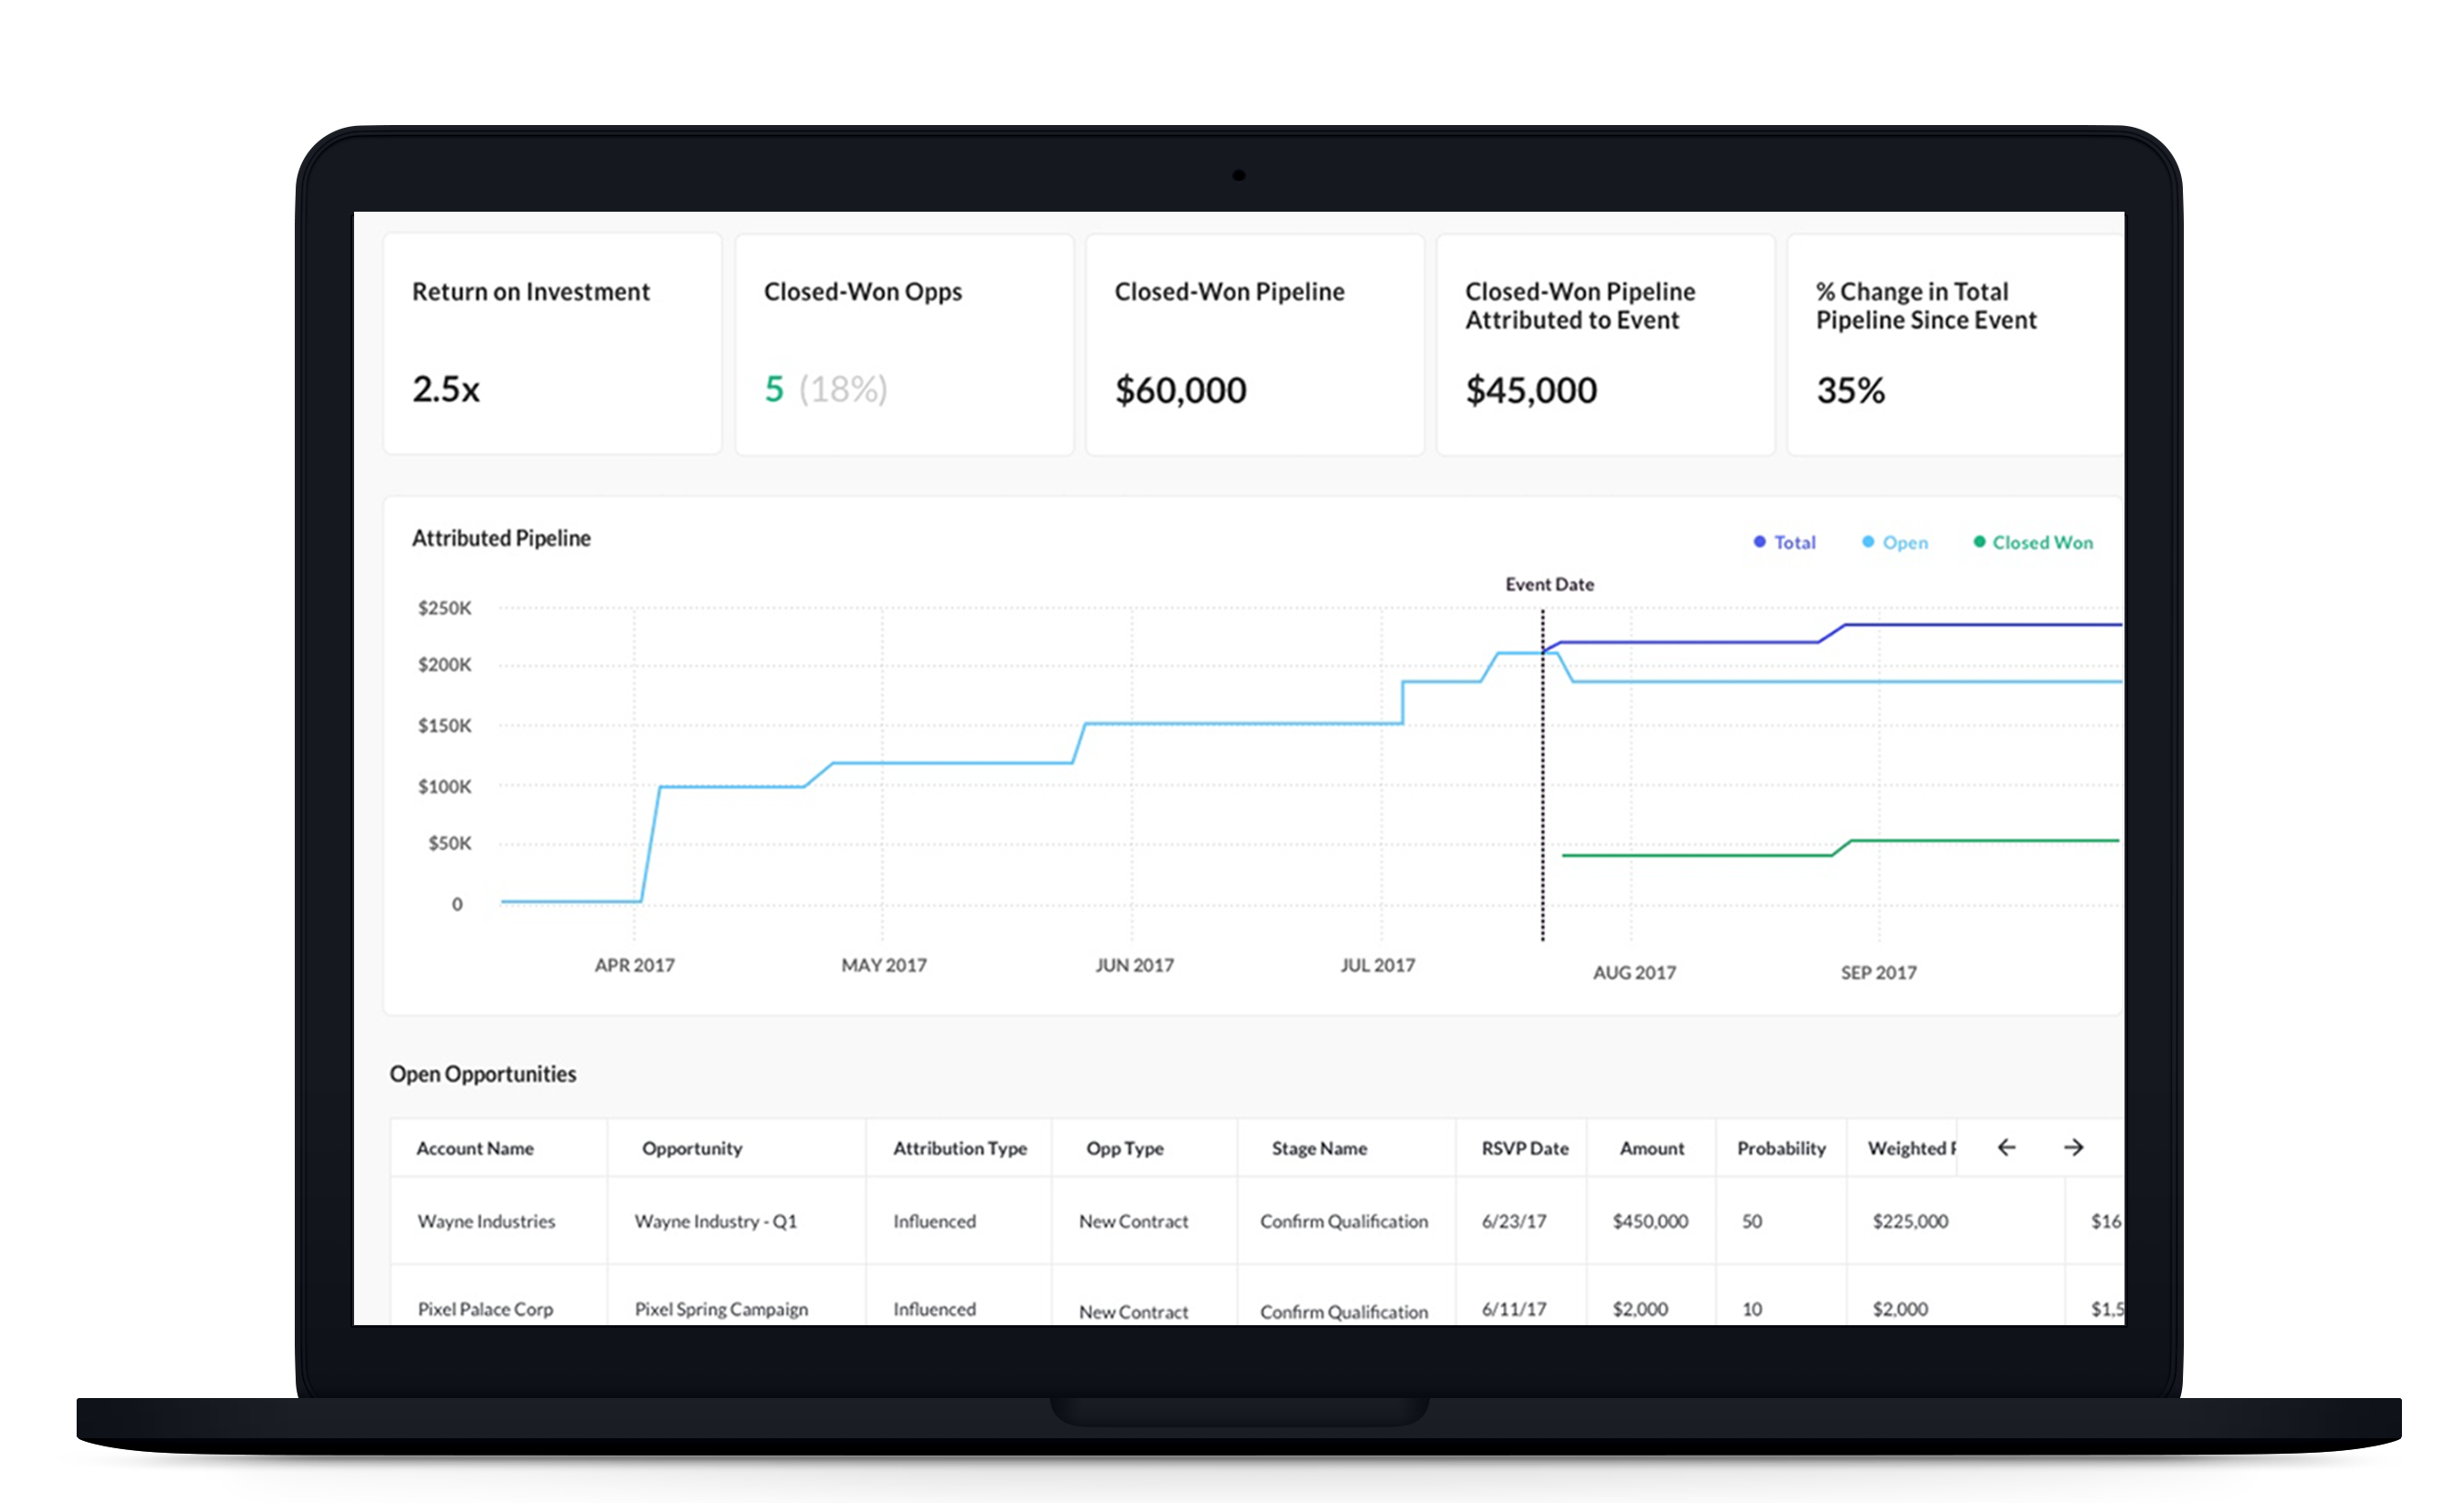Select the Closed-Won Pipeline Attributed to Event card
Image resolution: width=2464 pixels, height=1503 pixels.
[x=1605, y=344]
